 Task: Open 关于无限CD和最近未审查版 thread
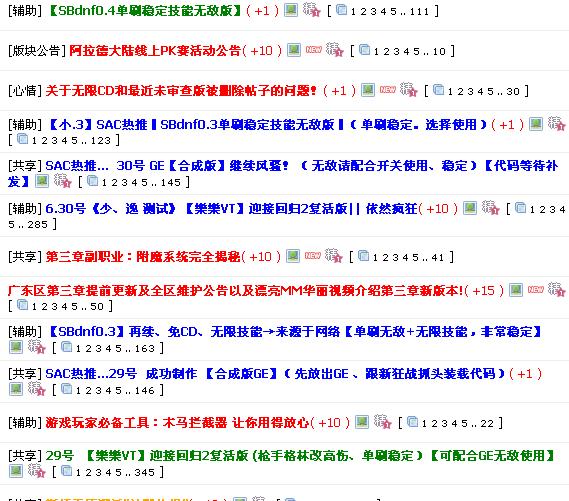coord(181,90)
